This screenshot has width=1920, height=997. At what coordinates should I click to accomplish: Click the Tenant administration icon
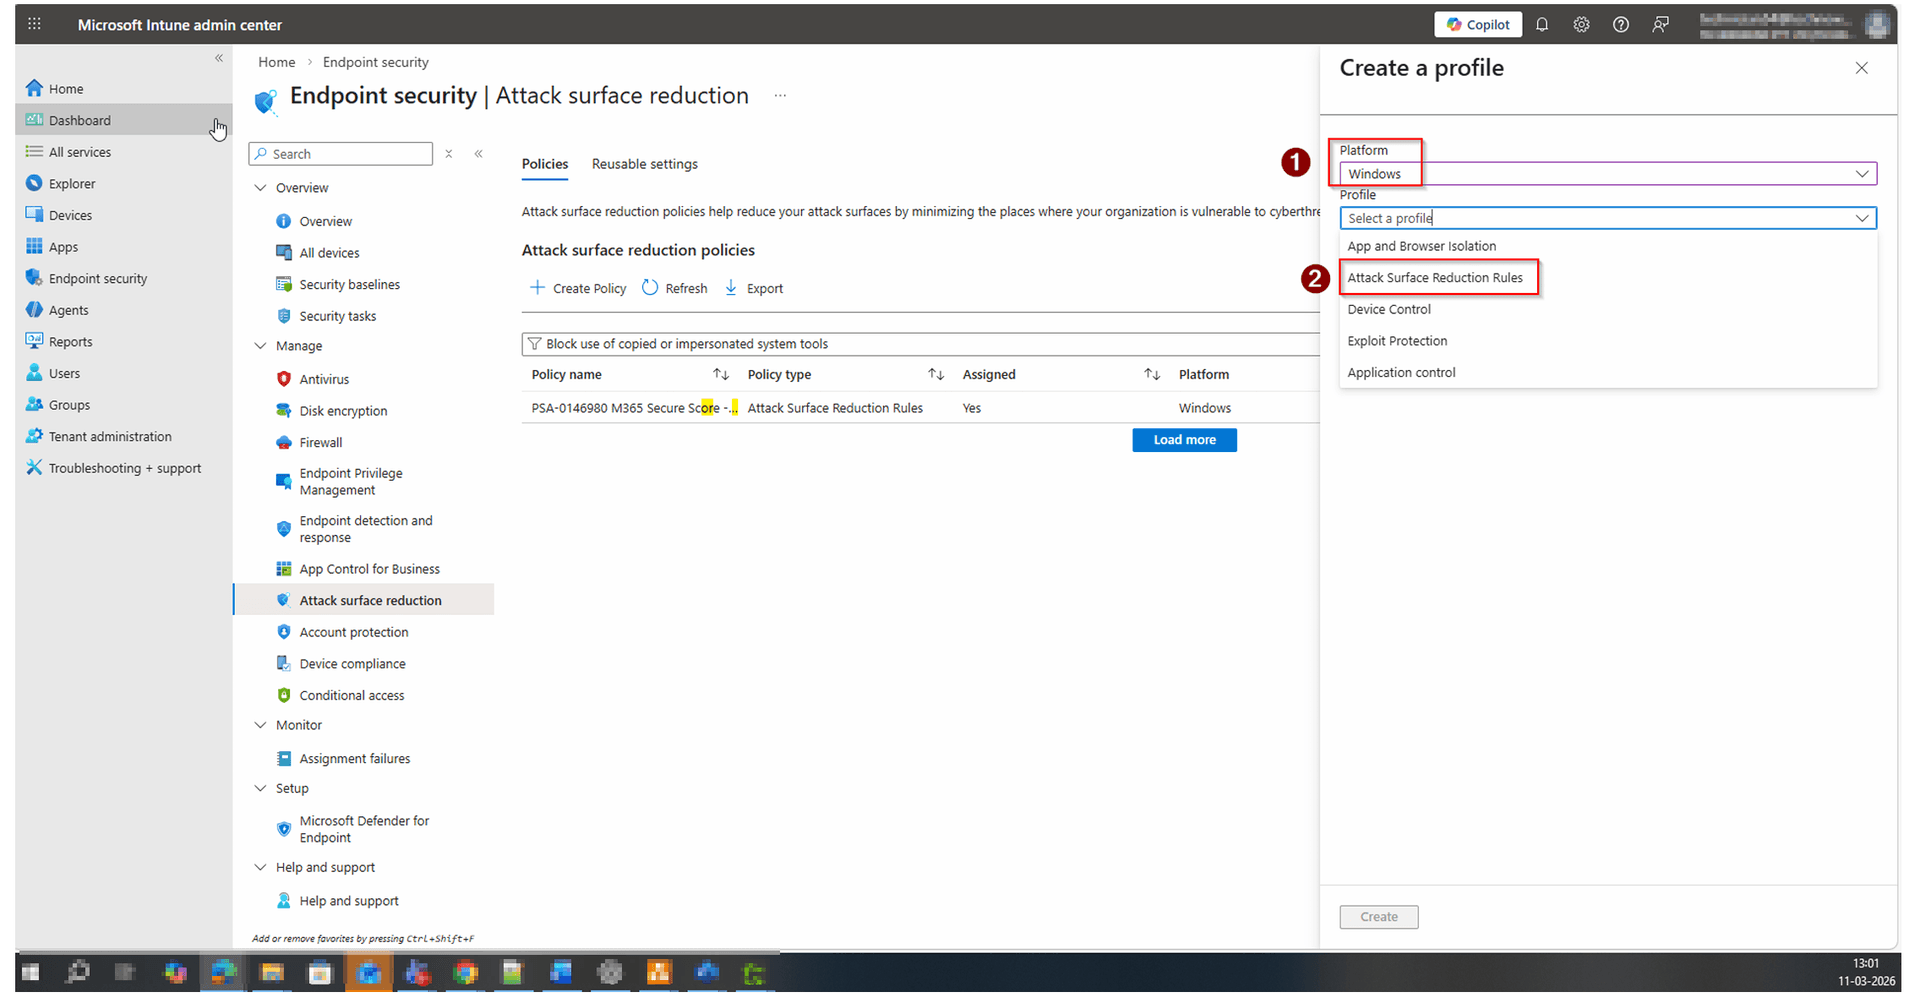34,436
